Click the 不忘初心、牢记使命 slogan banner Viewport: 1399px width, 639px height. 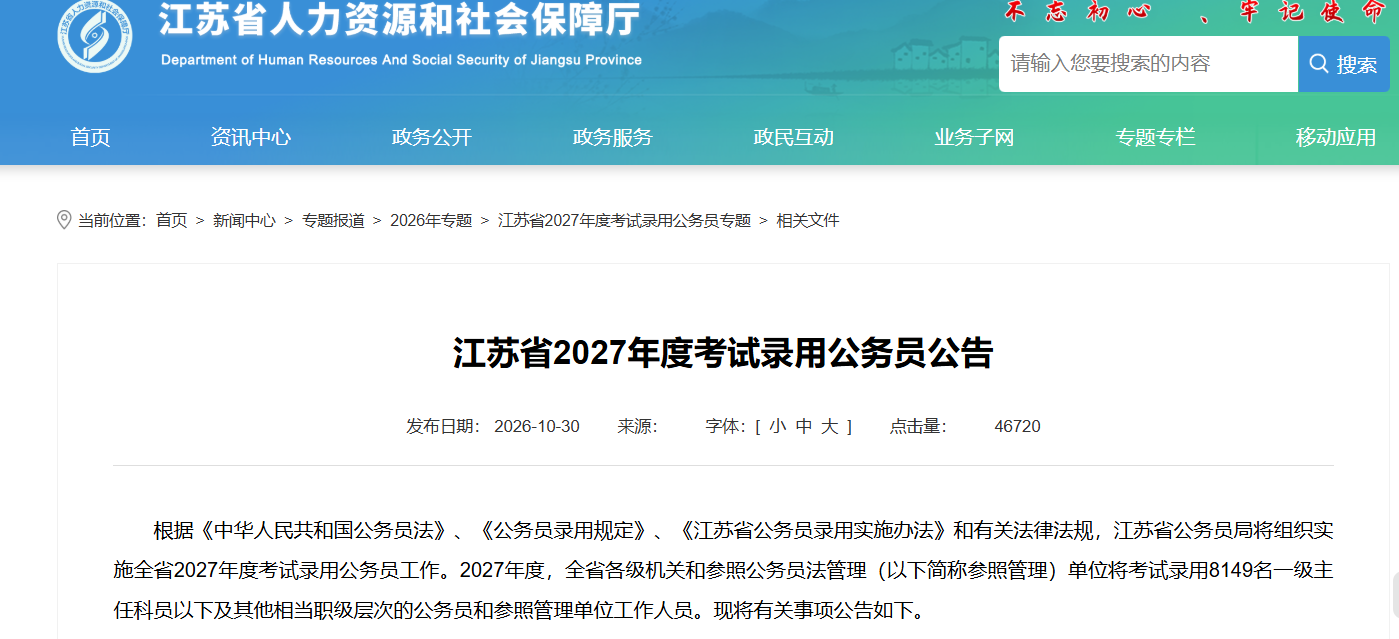tap(1195, 12)
